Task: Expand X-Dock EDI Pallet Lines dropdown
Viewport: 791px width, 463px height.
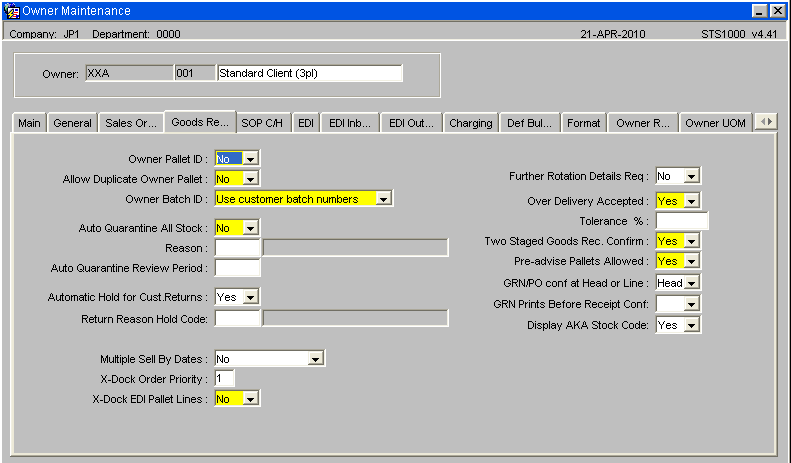Action: tap(250, 398)
